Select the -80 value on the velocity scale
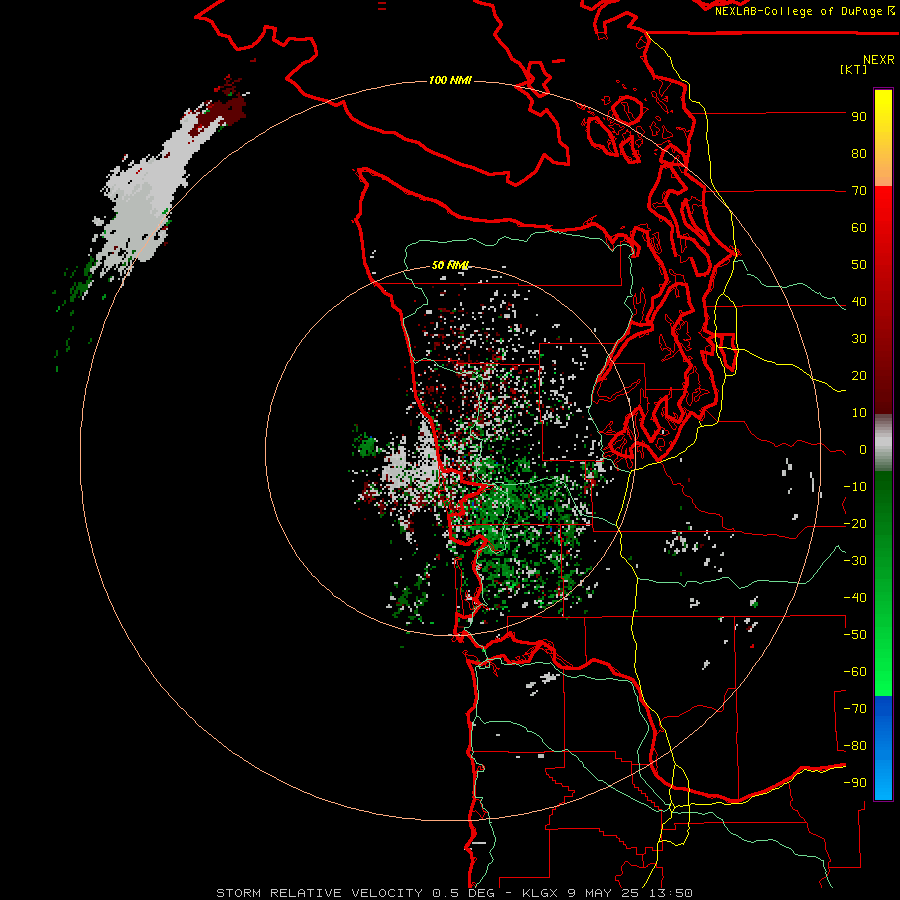The image size is (900, 900). click(855, 746)
